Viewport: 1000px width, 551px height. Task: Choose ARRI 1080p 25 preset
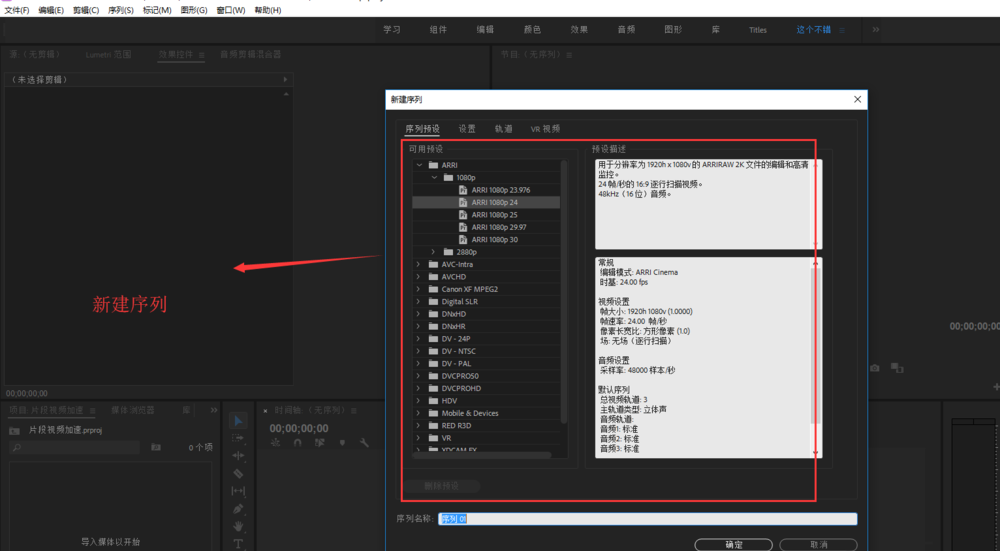coord(494,215)
